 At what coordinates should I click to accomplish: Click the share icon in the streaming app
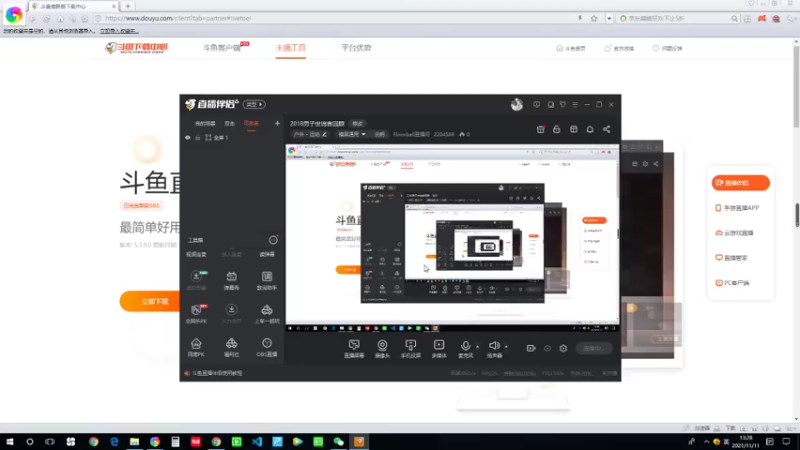coord(607,130)
